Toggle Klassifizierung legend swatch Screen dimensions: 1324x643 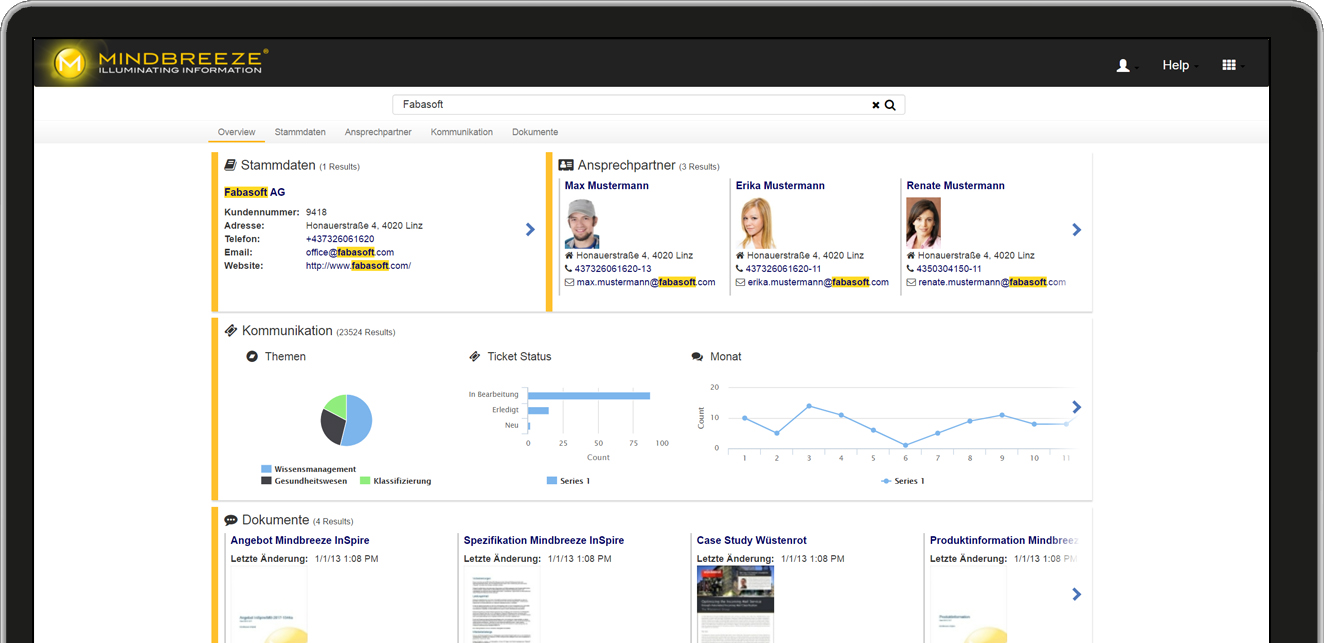point(365,481)
